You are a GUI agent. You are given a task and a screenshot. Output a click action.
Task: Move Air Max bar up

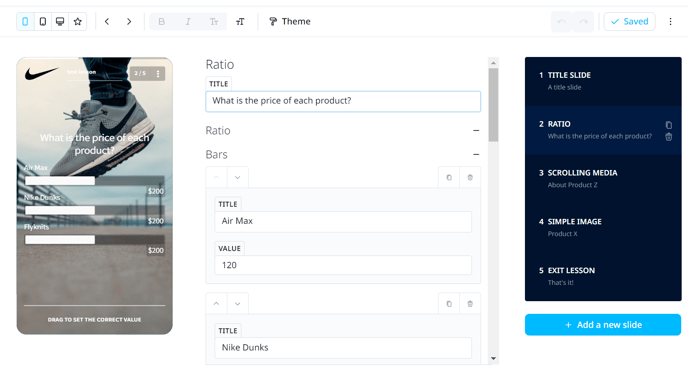[x=216, y=177]
